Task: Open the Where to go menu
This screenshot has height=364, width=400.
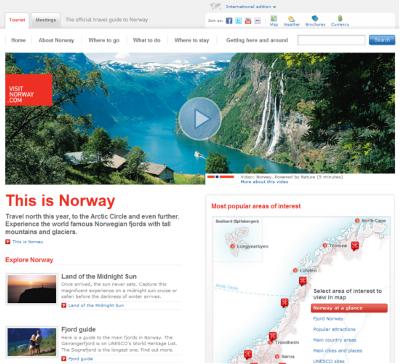Action: click(104, 40)
